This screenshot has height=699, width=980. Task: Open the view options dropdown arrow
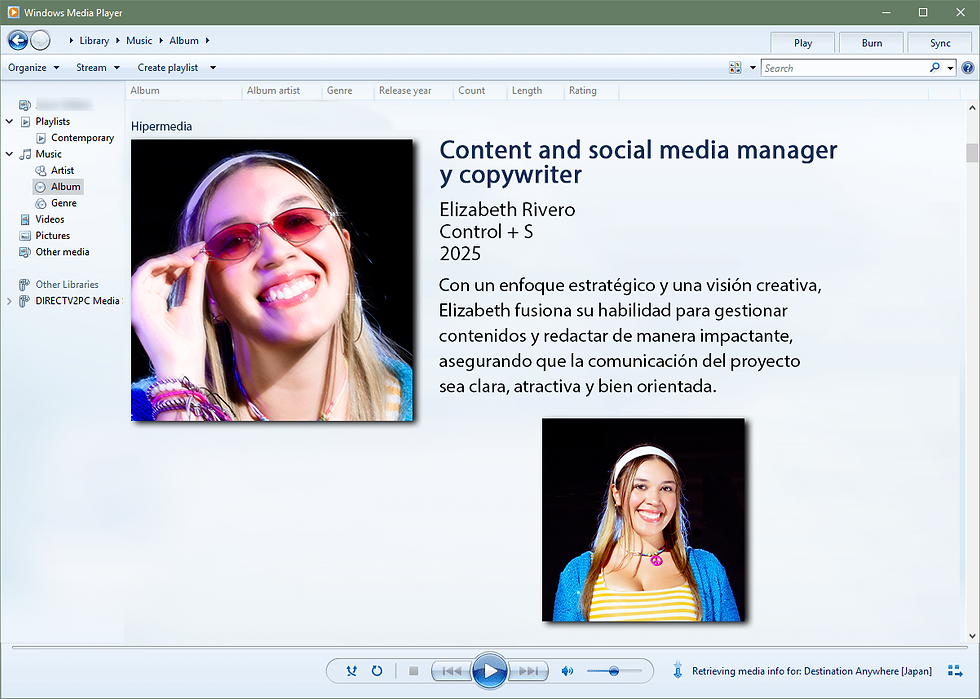[752, 68]
